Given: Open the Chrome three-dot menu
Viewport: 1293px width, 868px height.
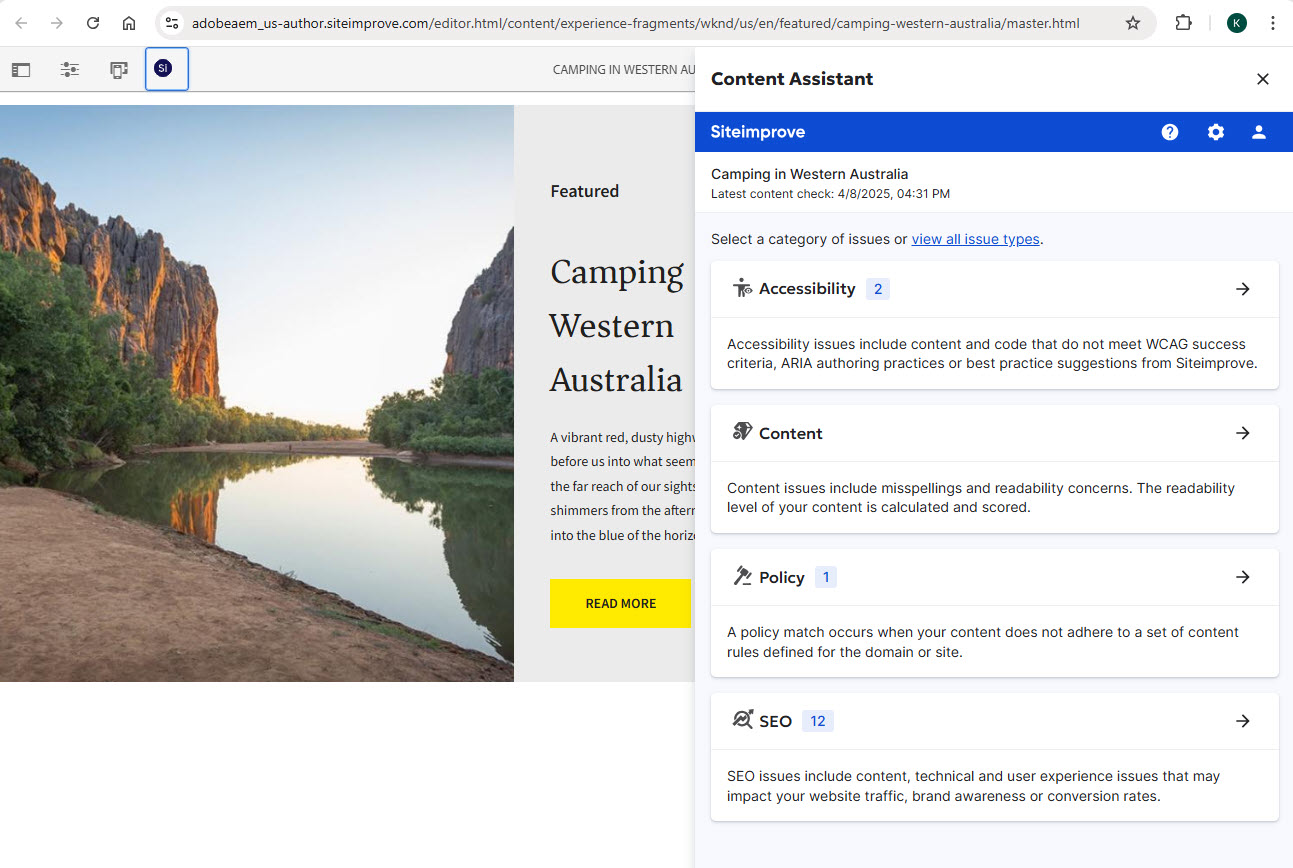Looking at the screenshot, I should click(x=1274, y=22).
